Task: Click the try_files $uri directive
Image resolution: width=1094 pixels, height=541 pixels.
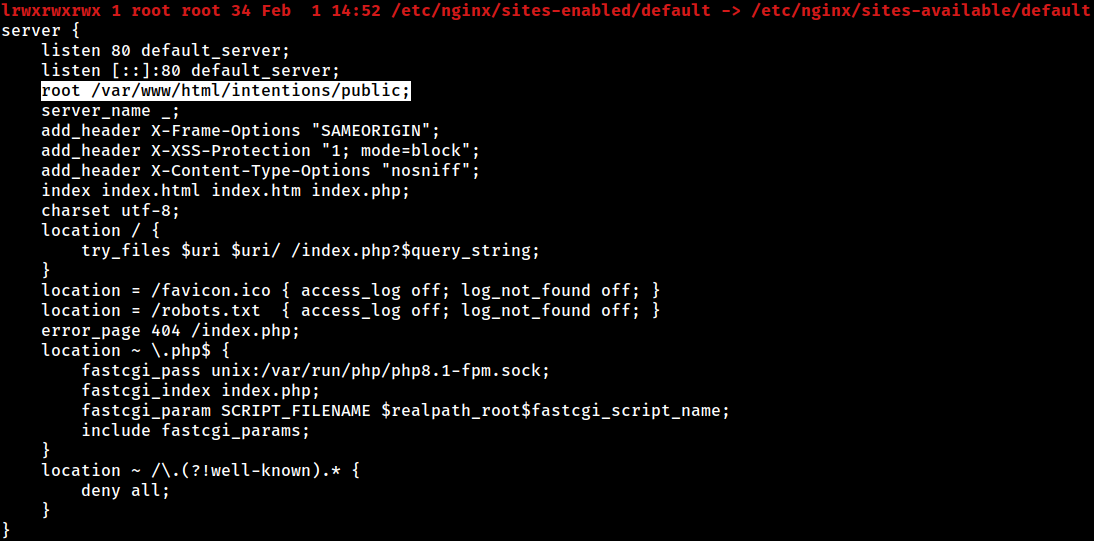Action: [x=310, y=250]
